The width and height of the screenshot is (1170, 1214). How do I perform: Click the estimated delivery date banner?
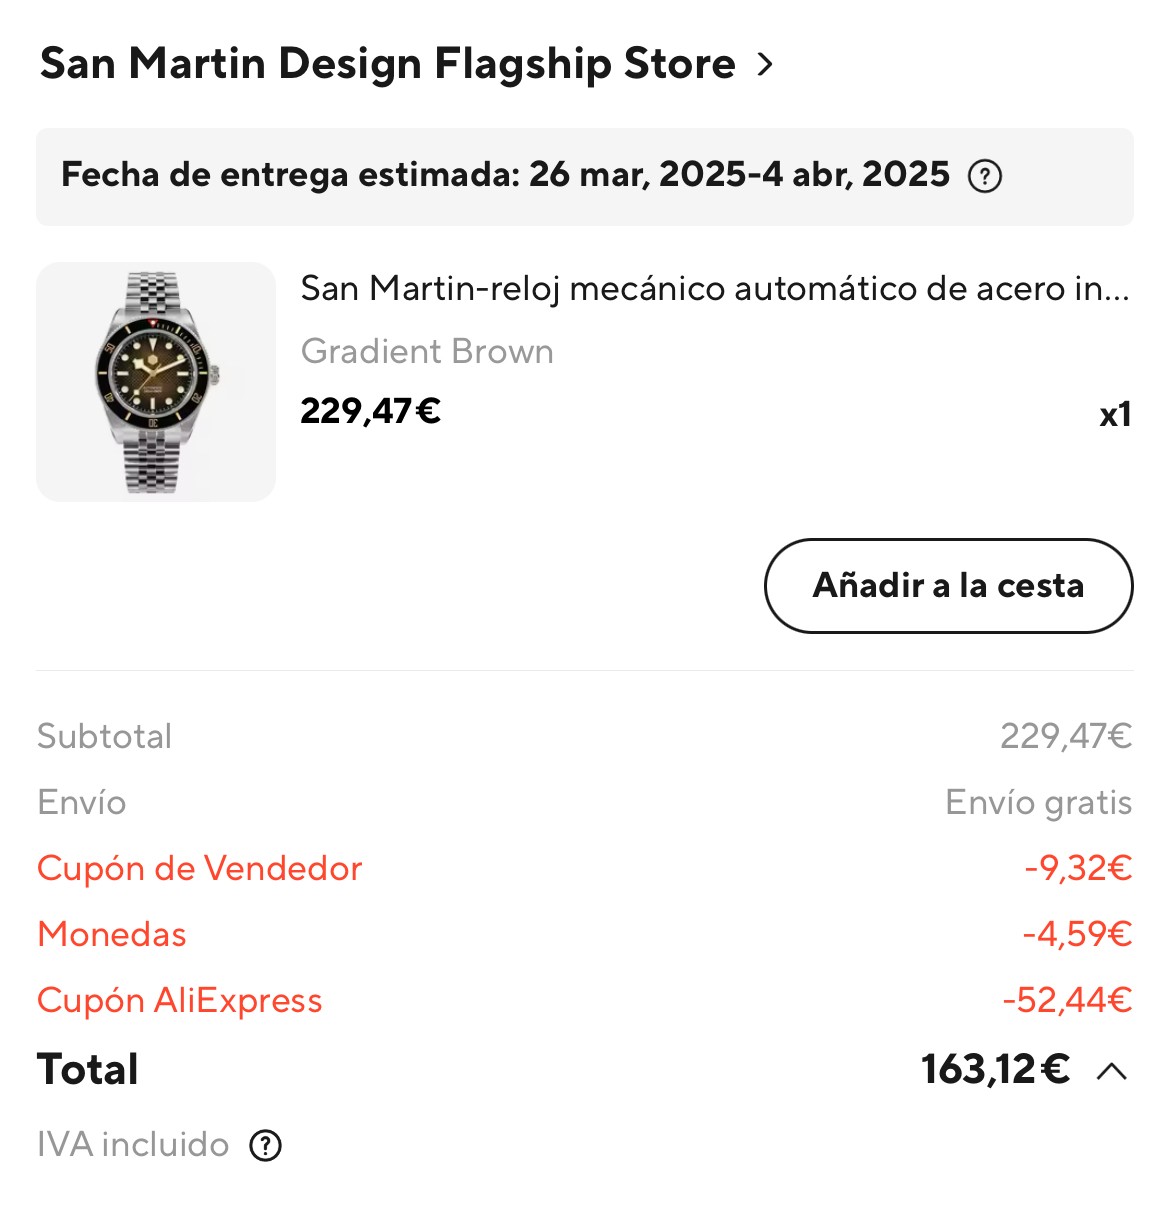click(505, 175)
